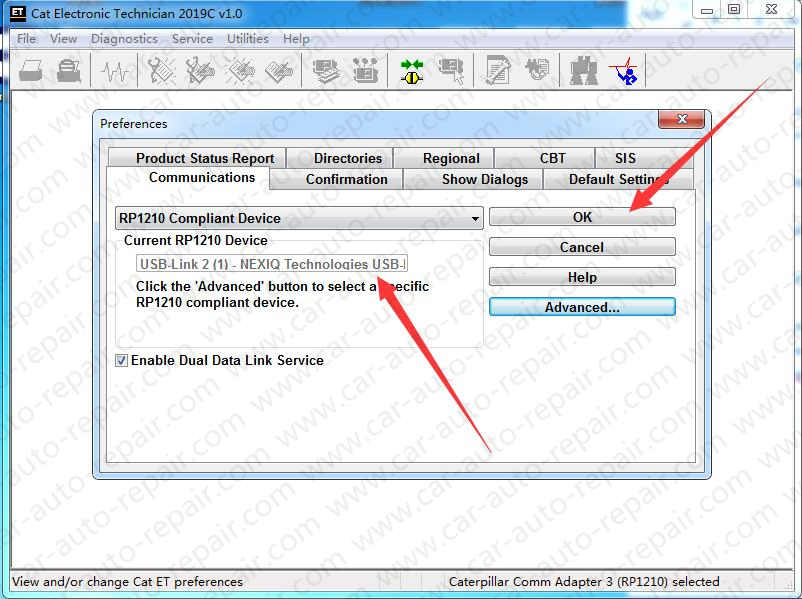The width and height of the screenshot is (802, 599).
Task: Click the ET application icon in title bar
Action: click(18, 13)
